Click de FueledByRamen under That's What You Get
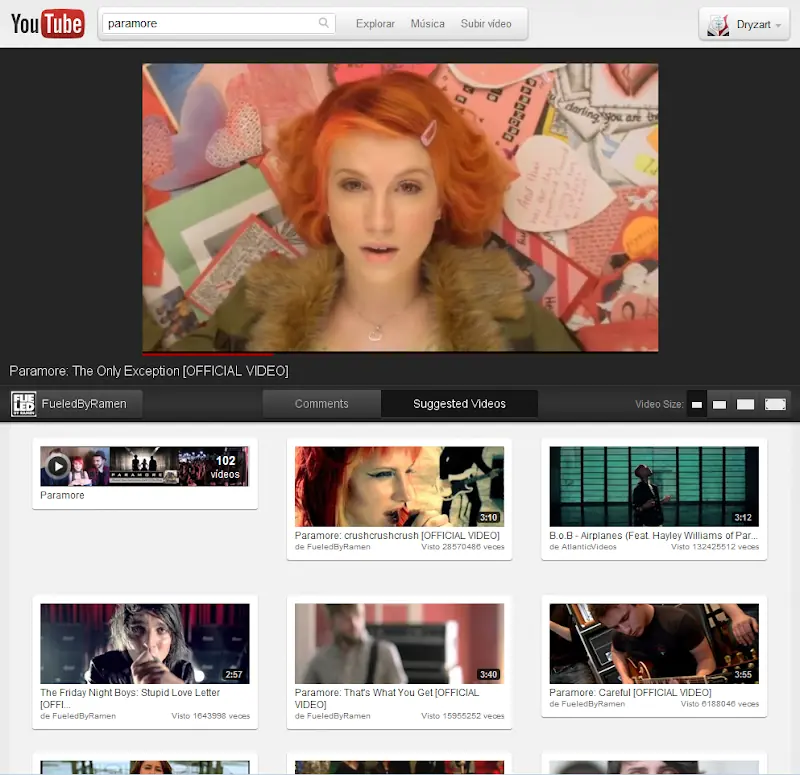The width and height of the screenshot is (800, 775). tap(333, 716)
